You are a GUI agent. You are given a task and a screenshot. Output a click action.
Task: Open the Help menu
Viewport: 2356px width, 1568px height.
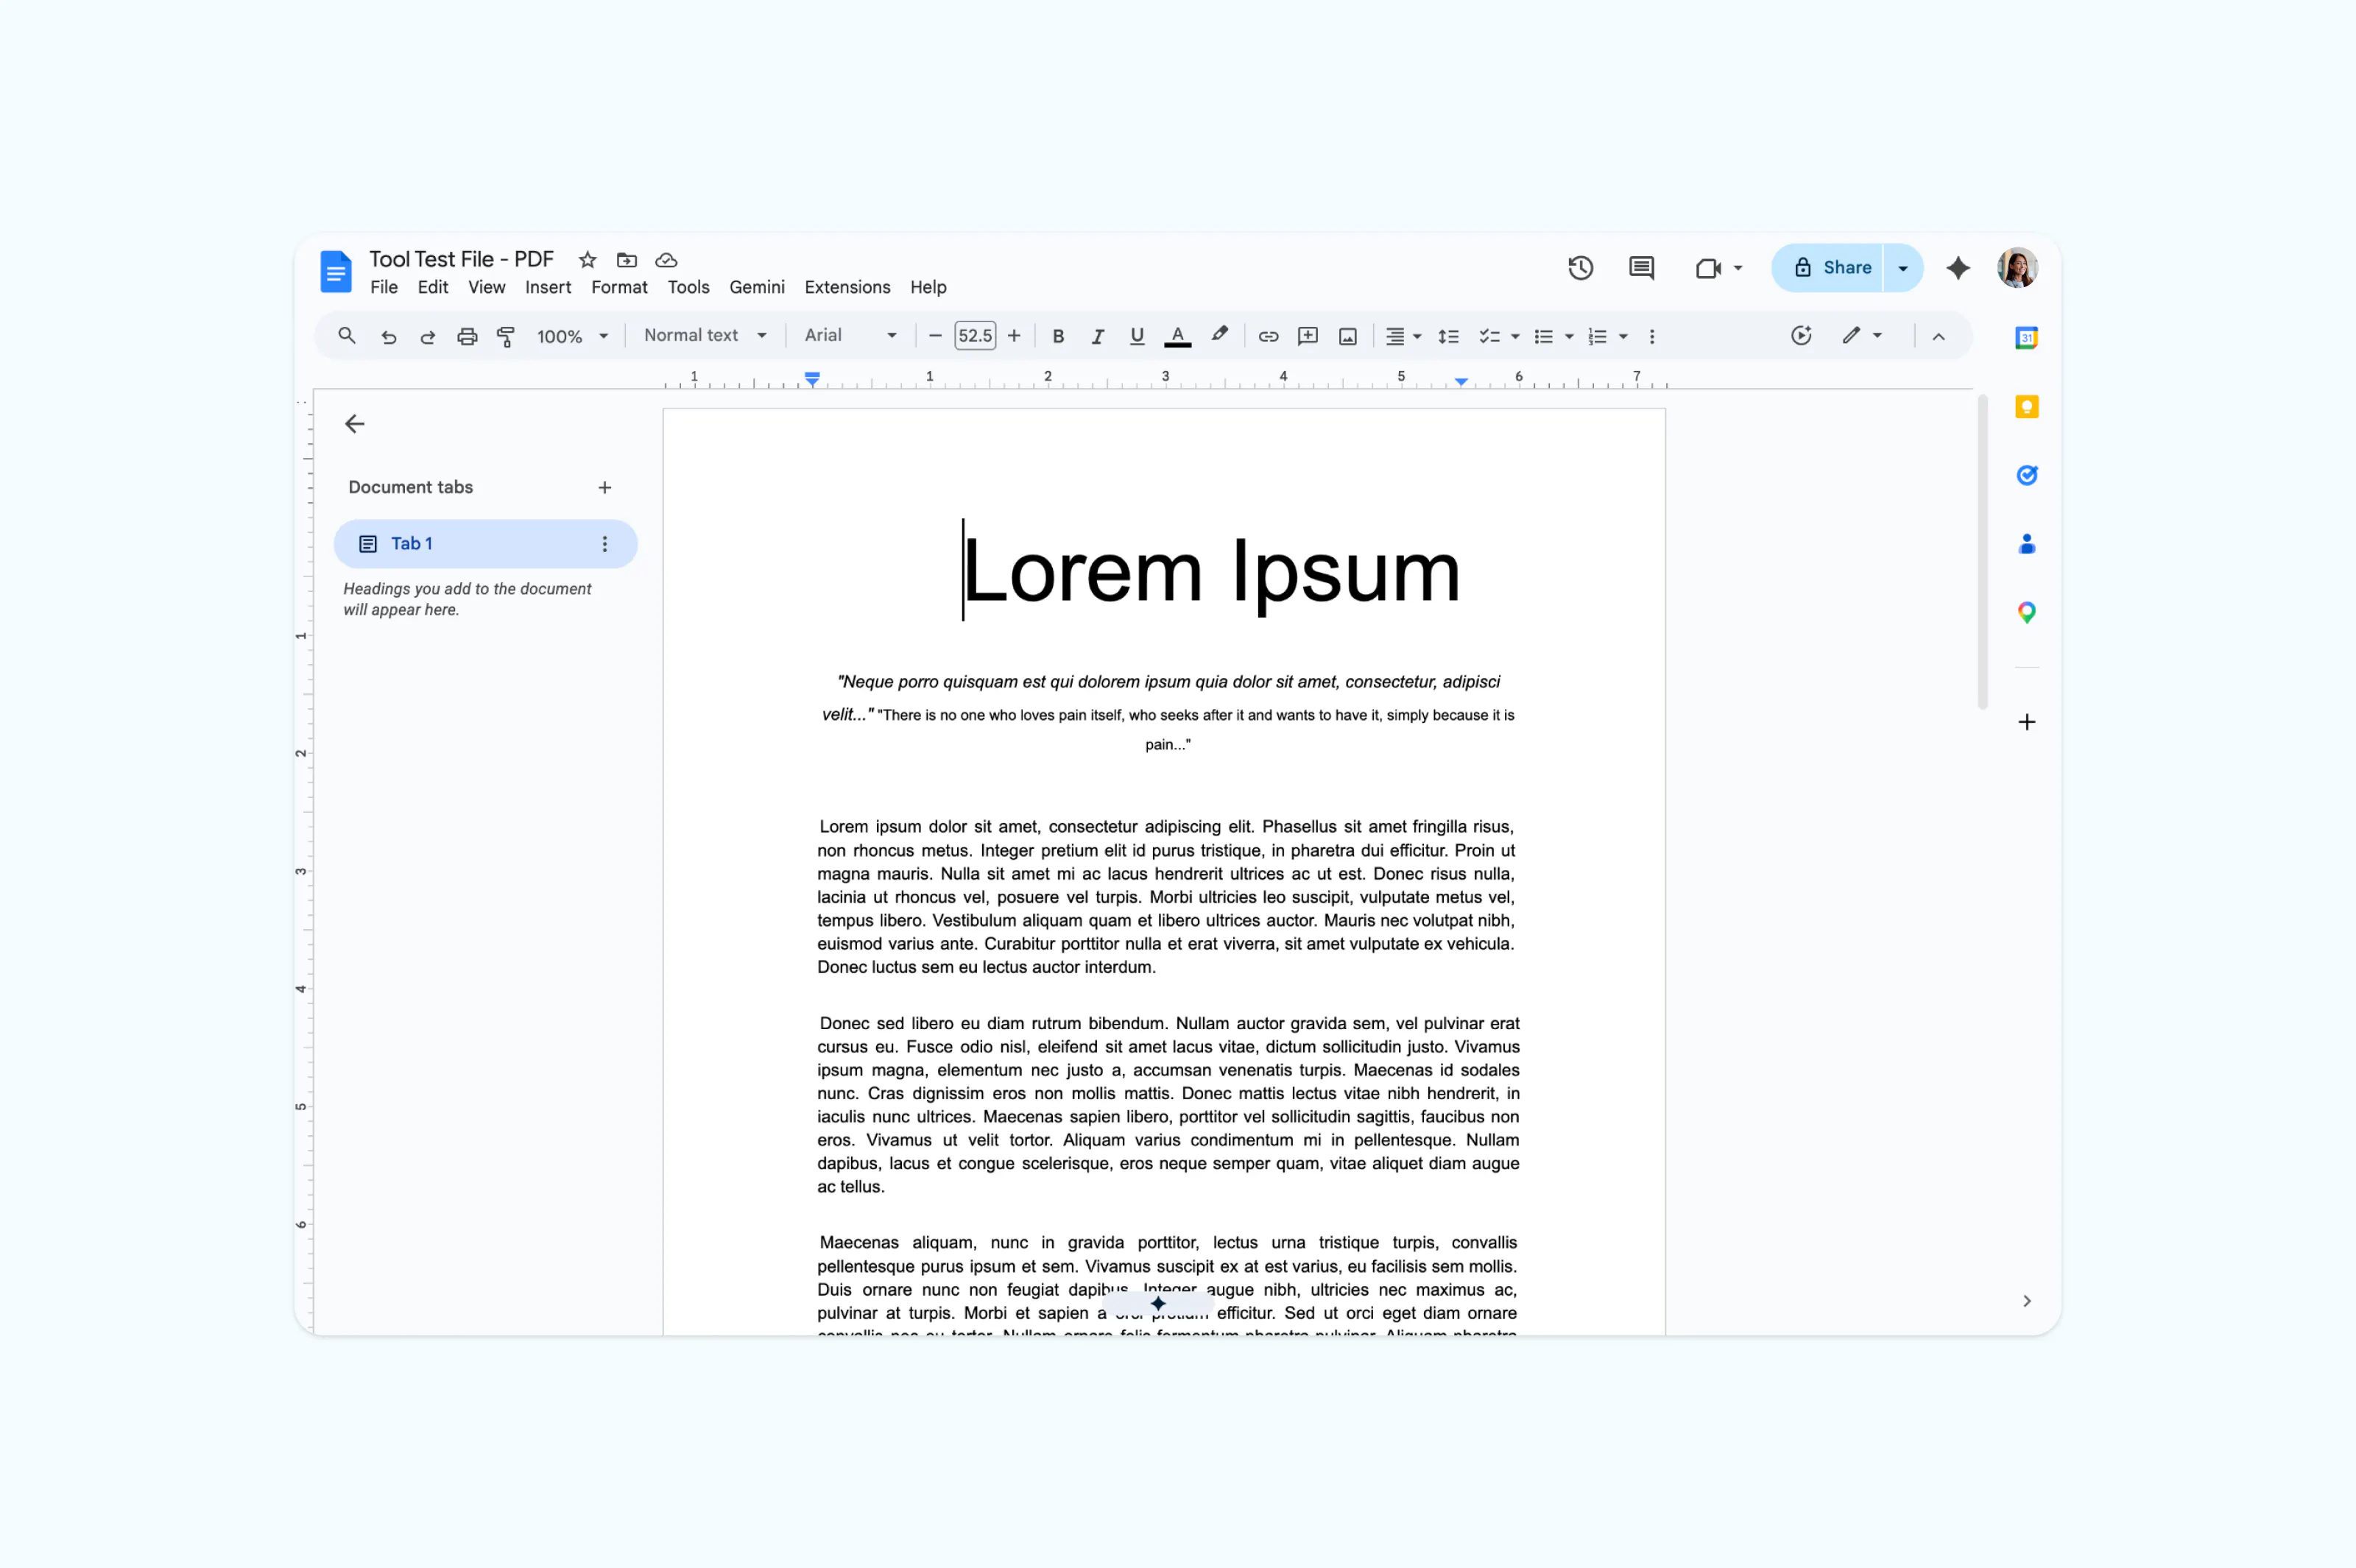(x=928, y=288)
